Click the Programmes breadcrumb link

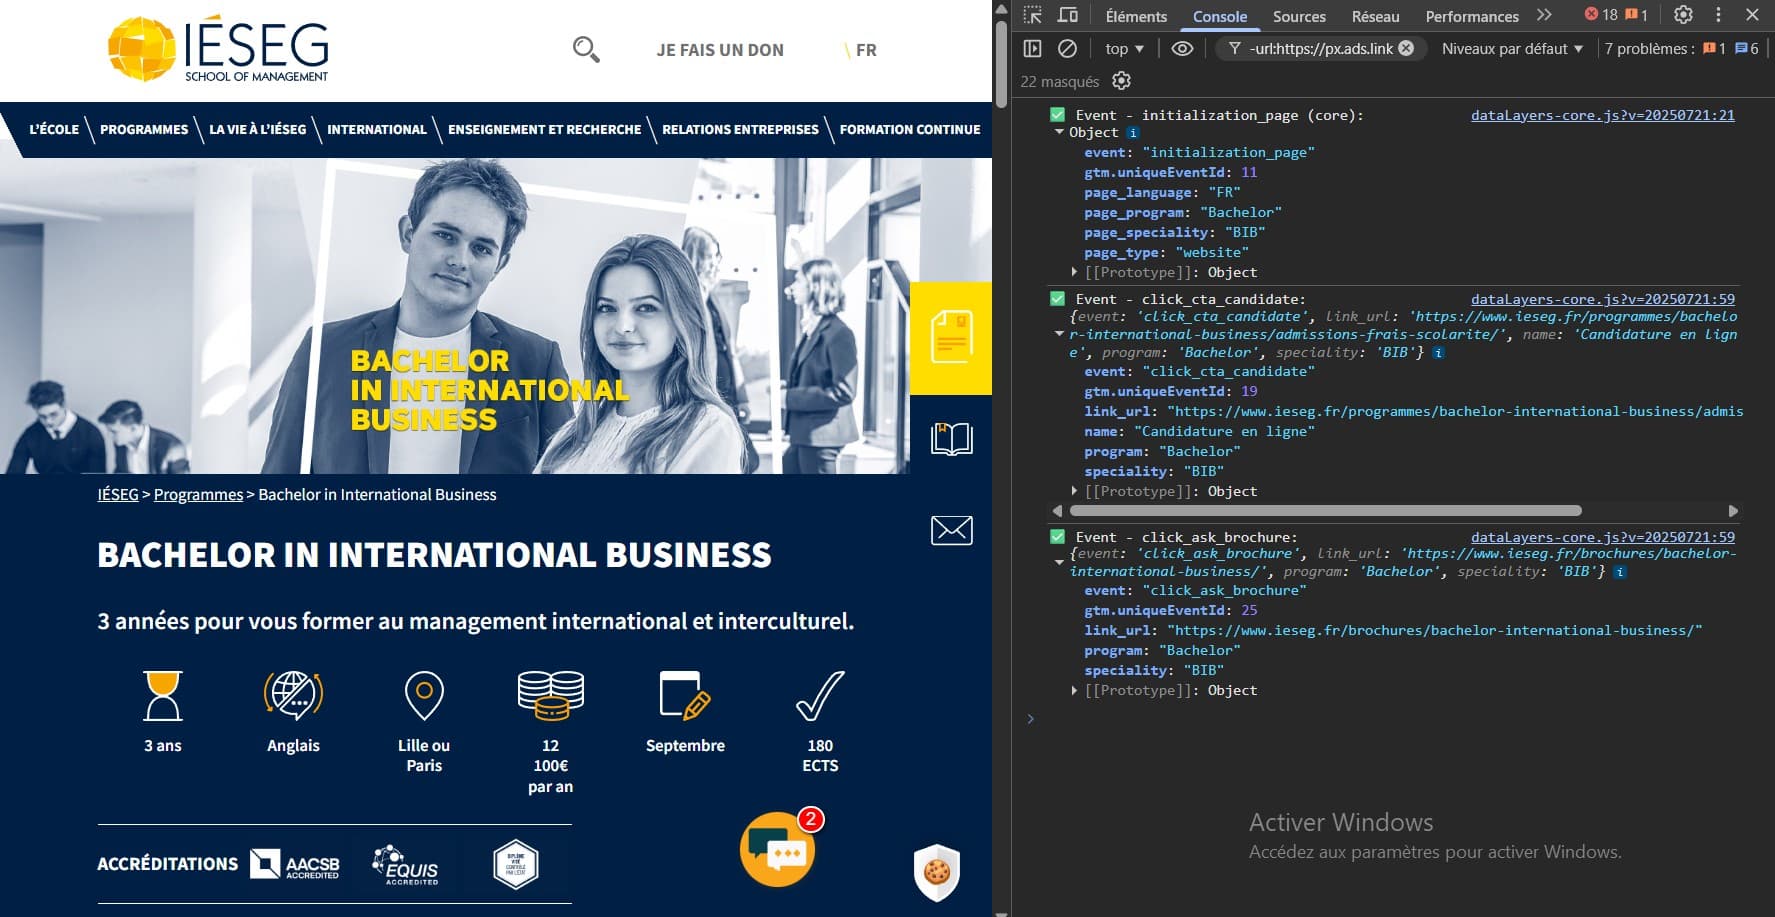coord(198,494)
